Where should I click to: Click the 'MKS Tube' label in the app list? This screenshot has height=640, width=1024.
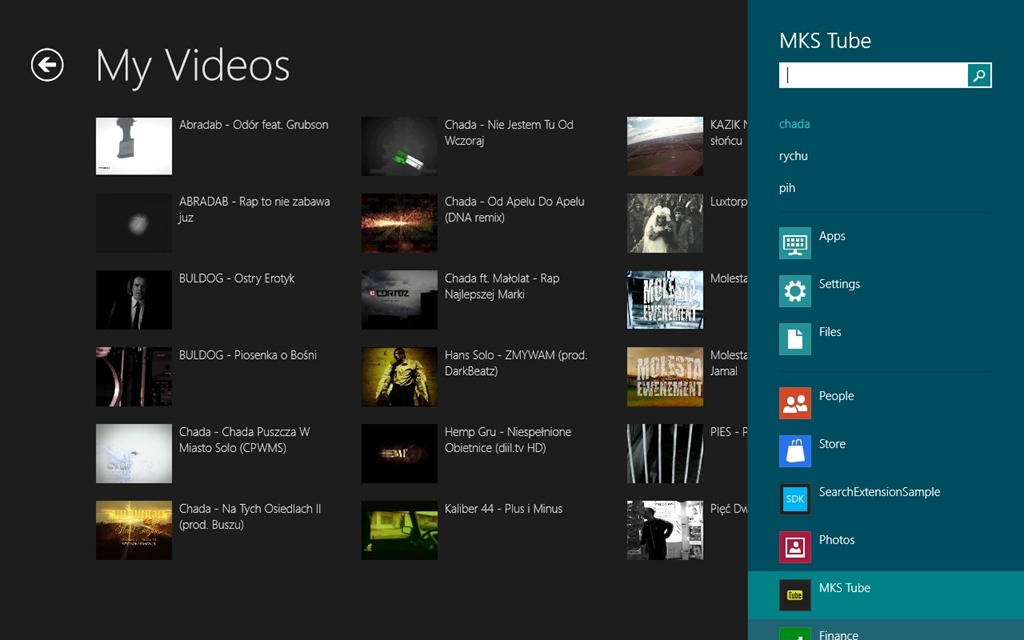(844, 588)
